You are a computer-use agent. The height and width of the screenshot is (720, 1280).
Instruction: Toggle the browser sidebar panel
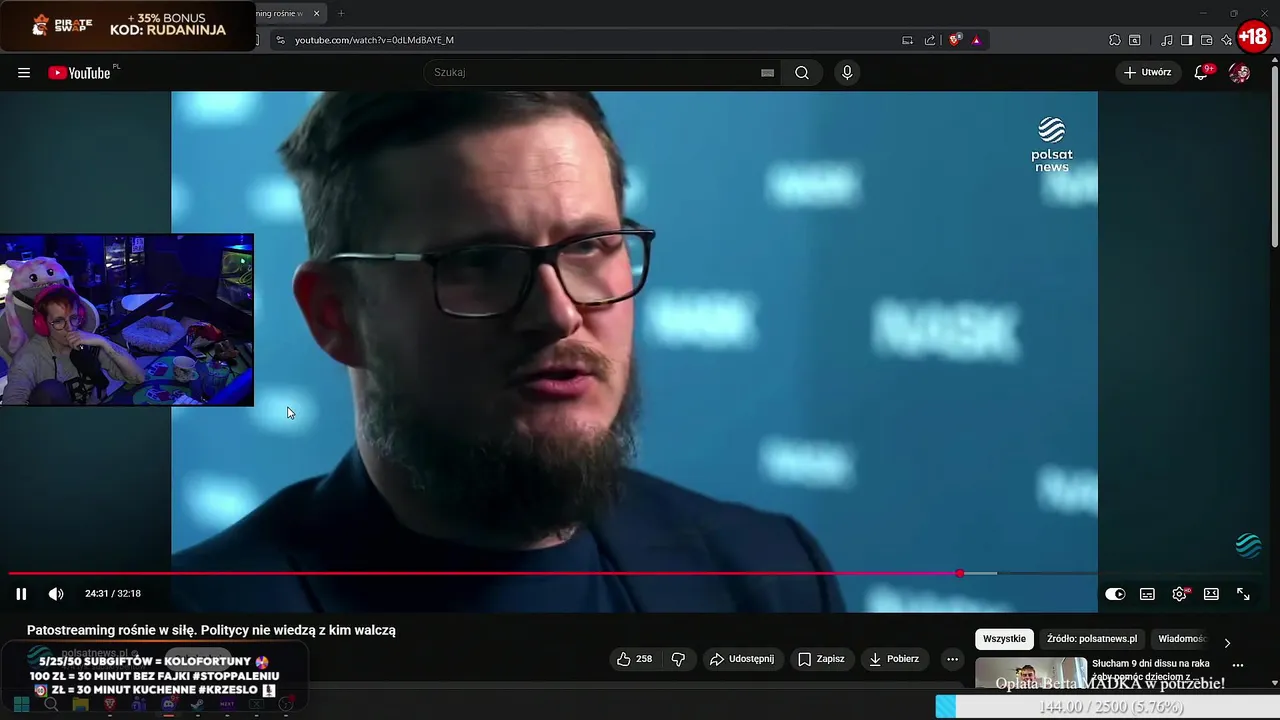(x=1186, y=40)
